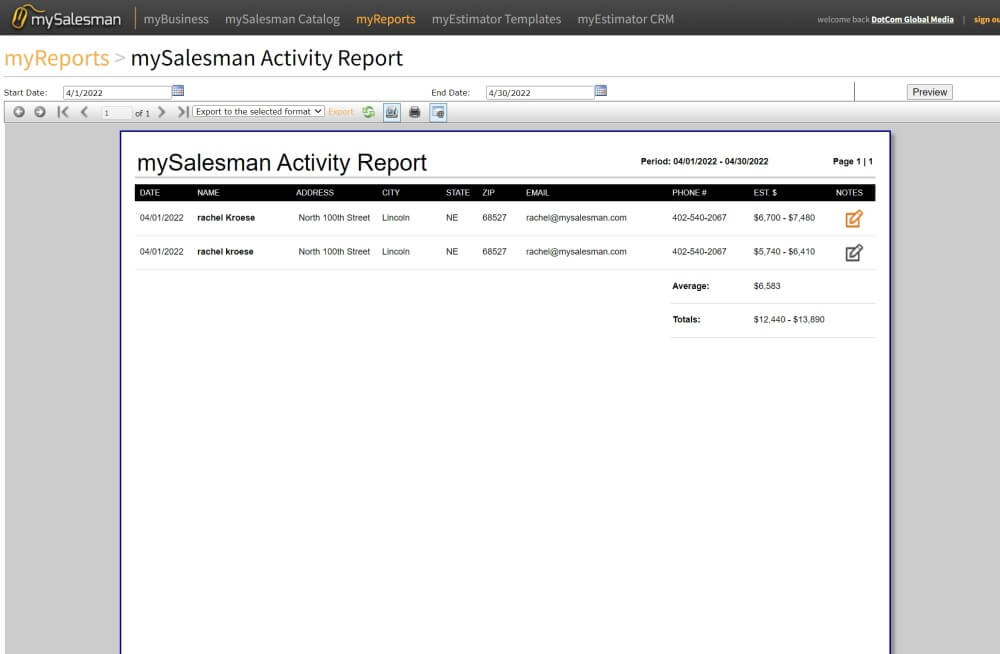Click the current page number box
The height and width of the screenshot is (654, 1000).
point(116,113)
